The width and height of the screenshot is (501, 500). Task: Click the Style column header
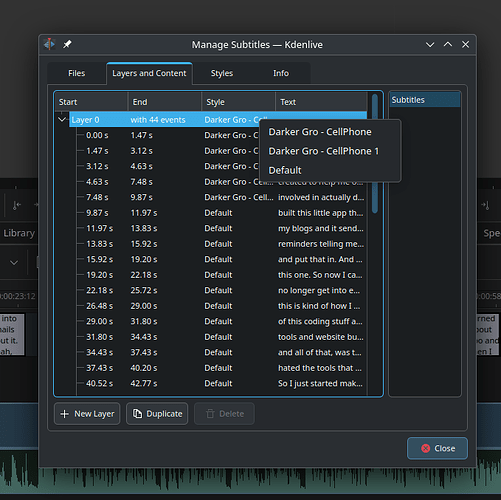(x=238, y=102)
